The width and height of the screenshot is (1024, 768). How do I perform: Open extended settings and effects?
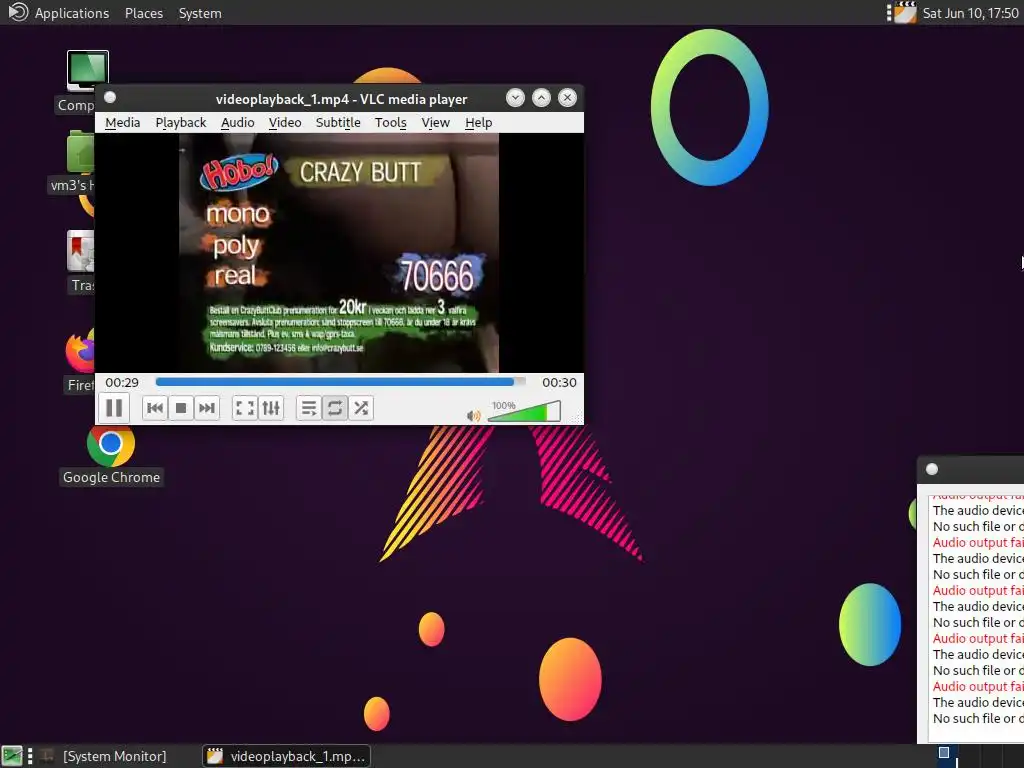[271, 408]
